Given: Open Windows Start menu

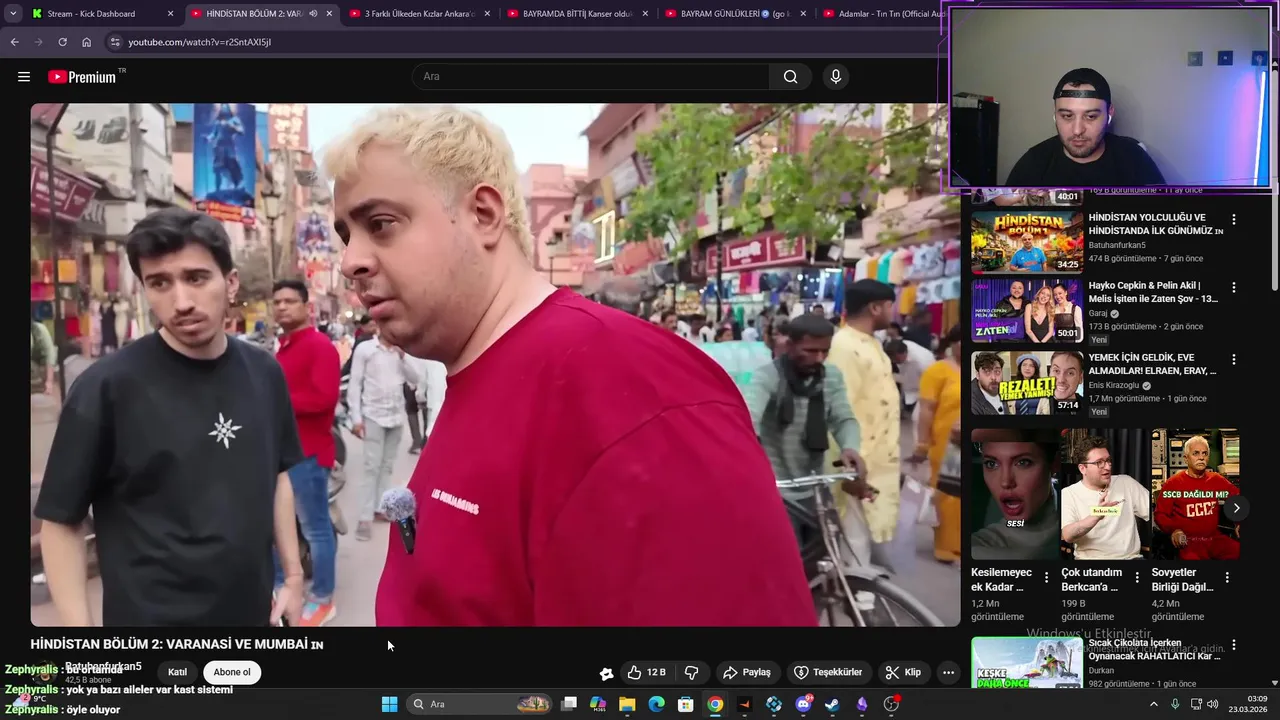Looking at the screenshot, I should point(389,704).
